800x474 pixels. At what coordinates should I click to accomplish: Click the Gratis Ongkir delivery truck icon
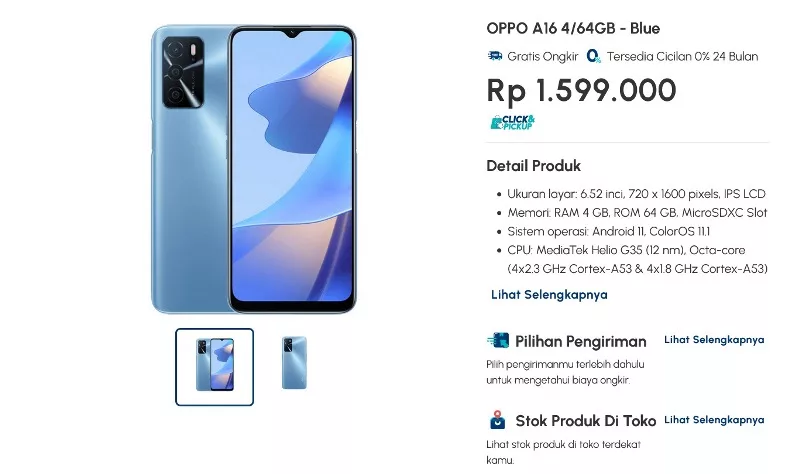pos(494,56)
